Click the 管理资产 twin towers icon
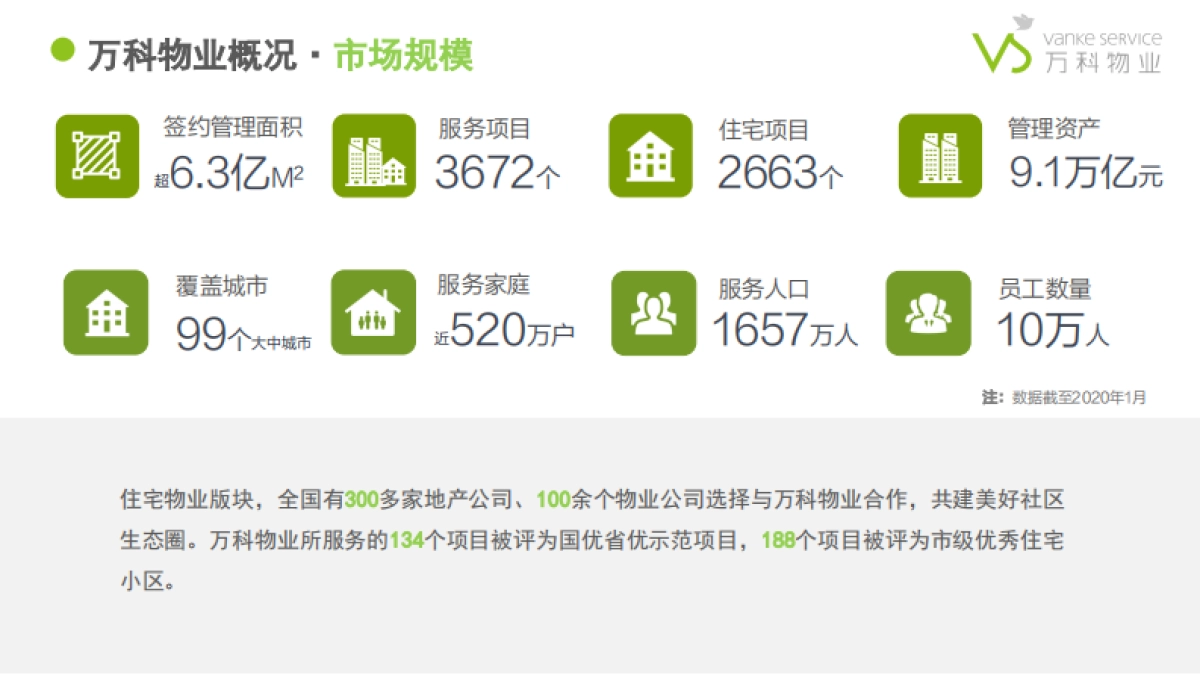Screen dimensions: 1200x675 point(938,157)
